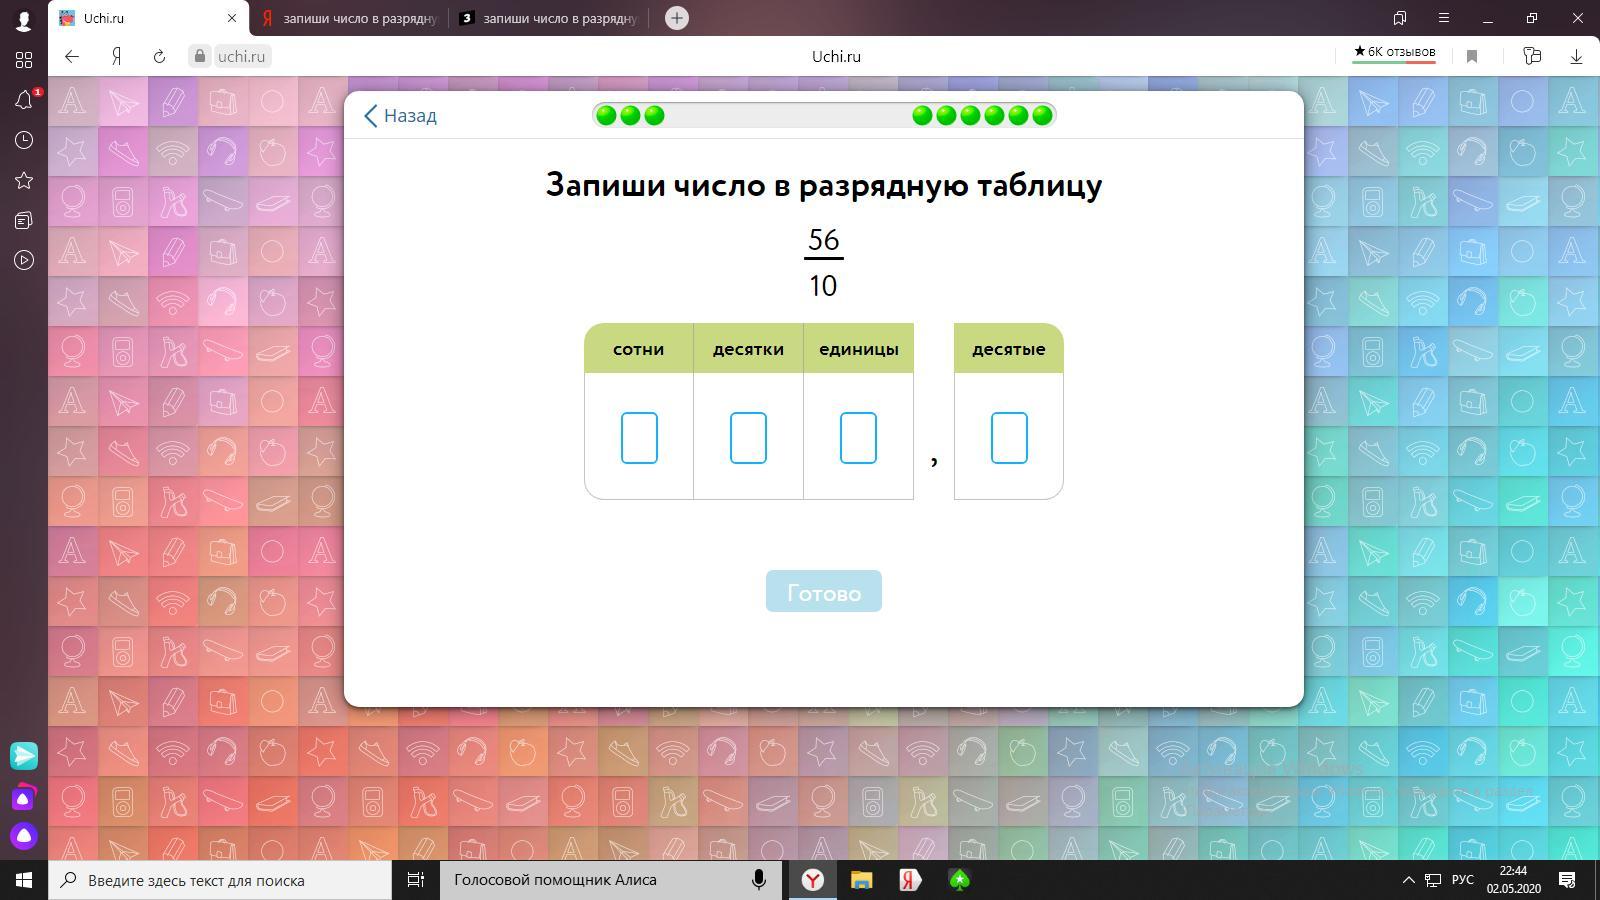Click the page title 'Uchi.ru' in toolbar
Image resolution: width=1600 pixels, height=900 pixels.
836,56
